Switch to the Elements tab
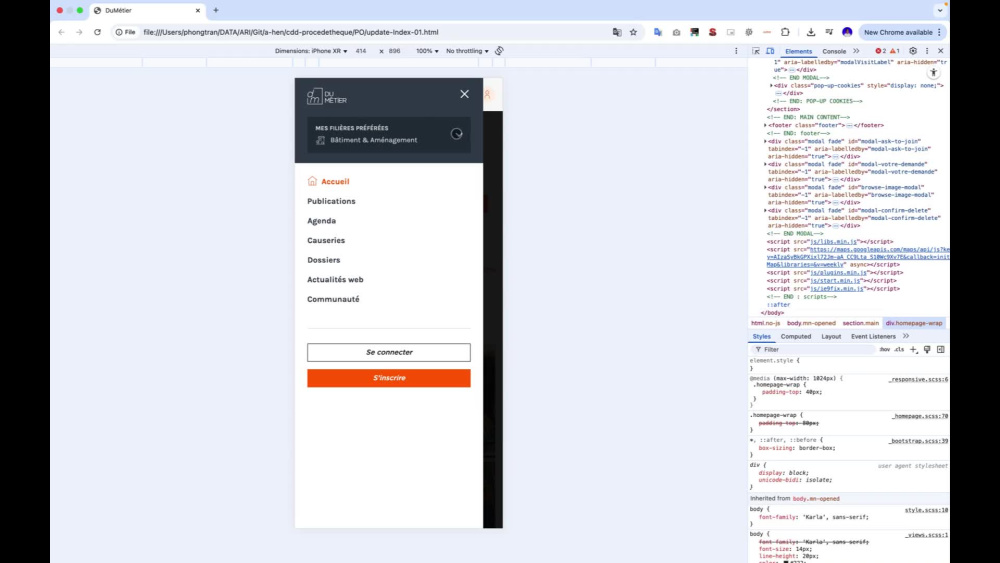The width and height of the screenshot is (1000, 563). click(x=798, y=51)
